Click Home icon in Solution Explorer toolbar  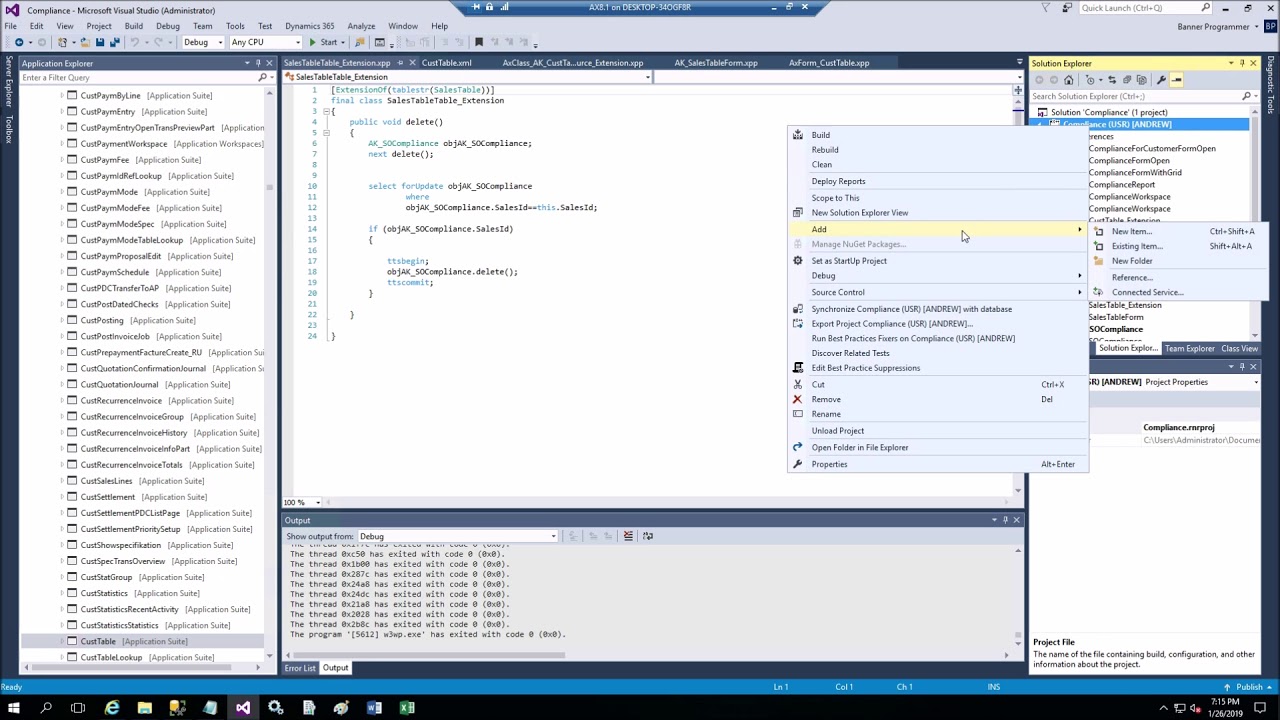click(x=1069, y=80)
